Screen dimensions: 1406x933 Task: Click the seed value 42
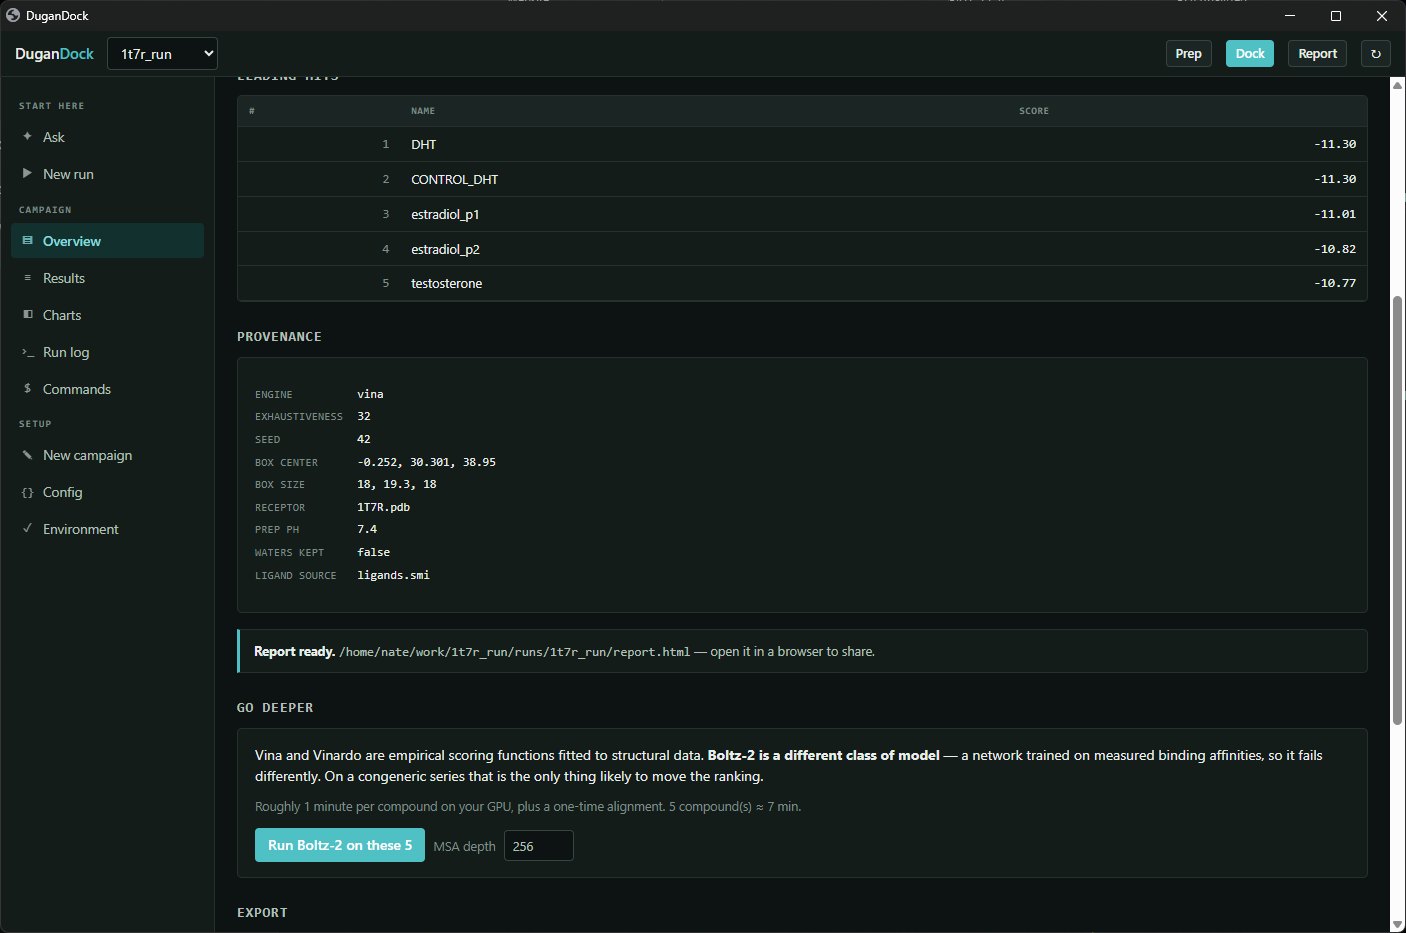click(364, 439)
